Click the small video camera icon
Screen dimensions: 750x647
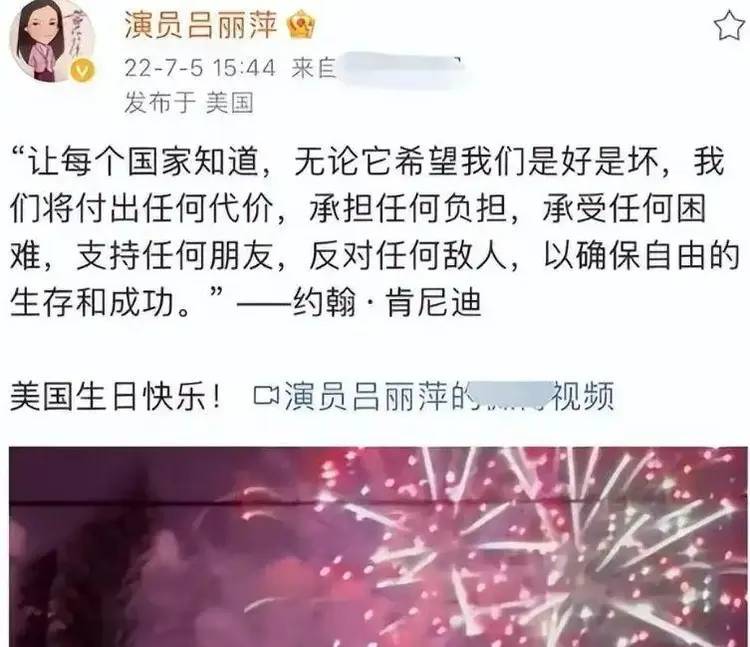tap(266, 395)
